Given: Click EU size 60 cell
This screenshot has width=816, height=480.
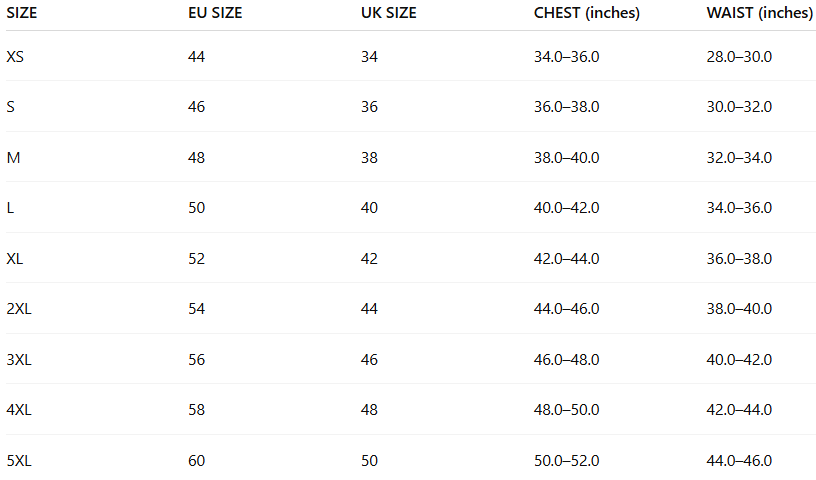Looking at the screenshot, I should tap(196, 461).
